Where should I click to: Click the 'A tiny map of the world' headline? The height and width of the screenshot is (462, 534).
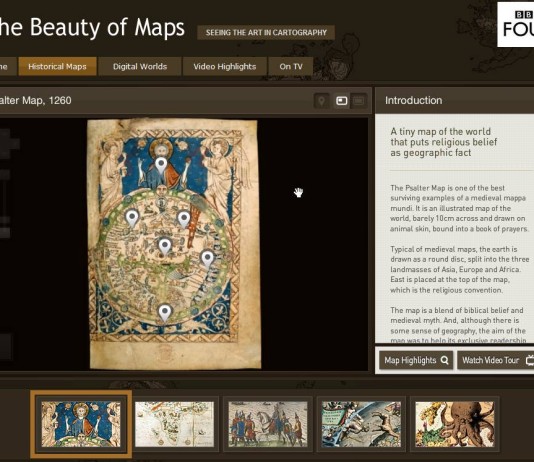click(443, 142)
